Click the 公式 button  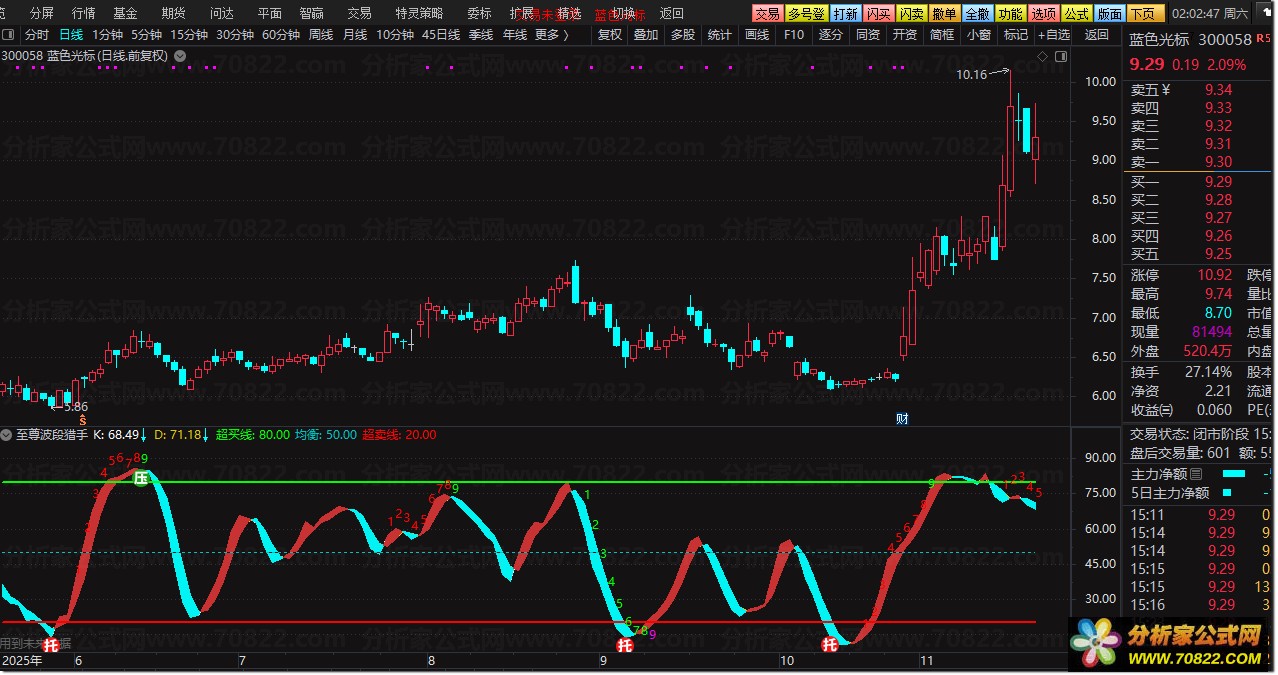(1076, 14)
